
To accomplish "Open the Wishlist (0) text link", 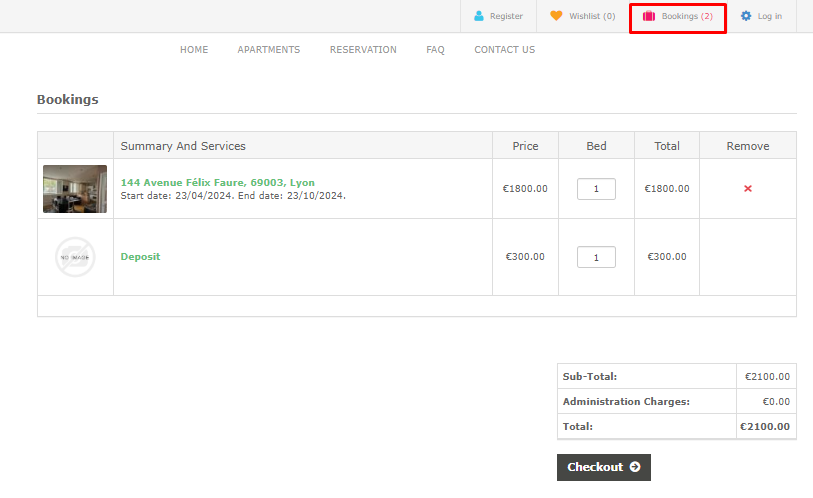I will click(592, 16).
